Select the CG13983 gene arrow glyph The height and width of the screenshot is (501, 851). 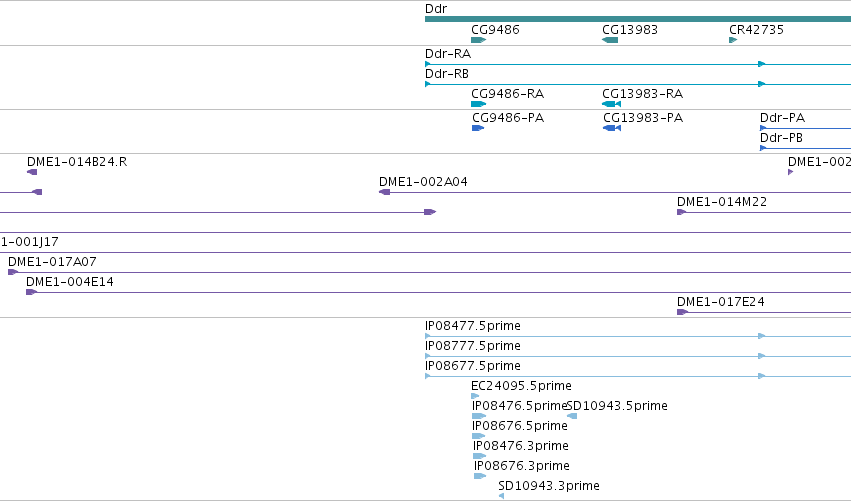610,40
